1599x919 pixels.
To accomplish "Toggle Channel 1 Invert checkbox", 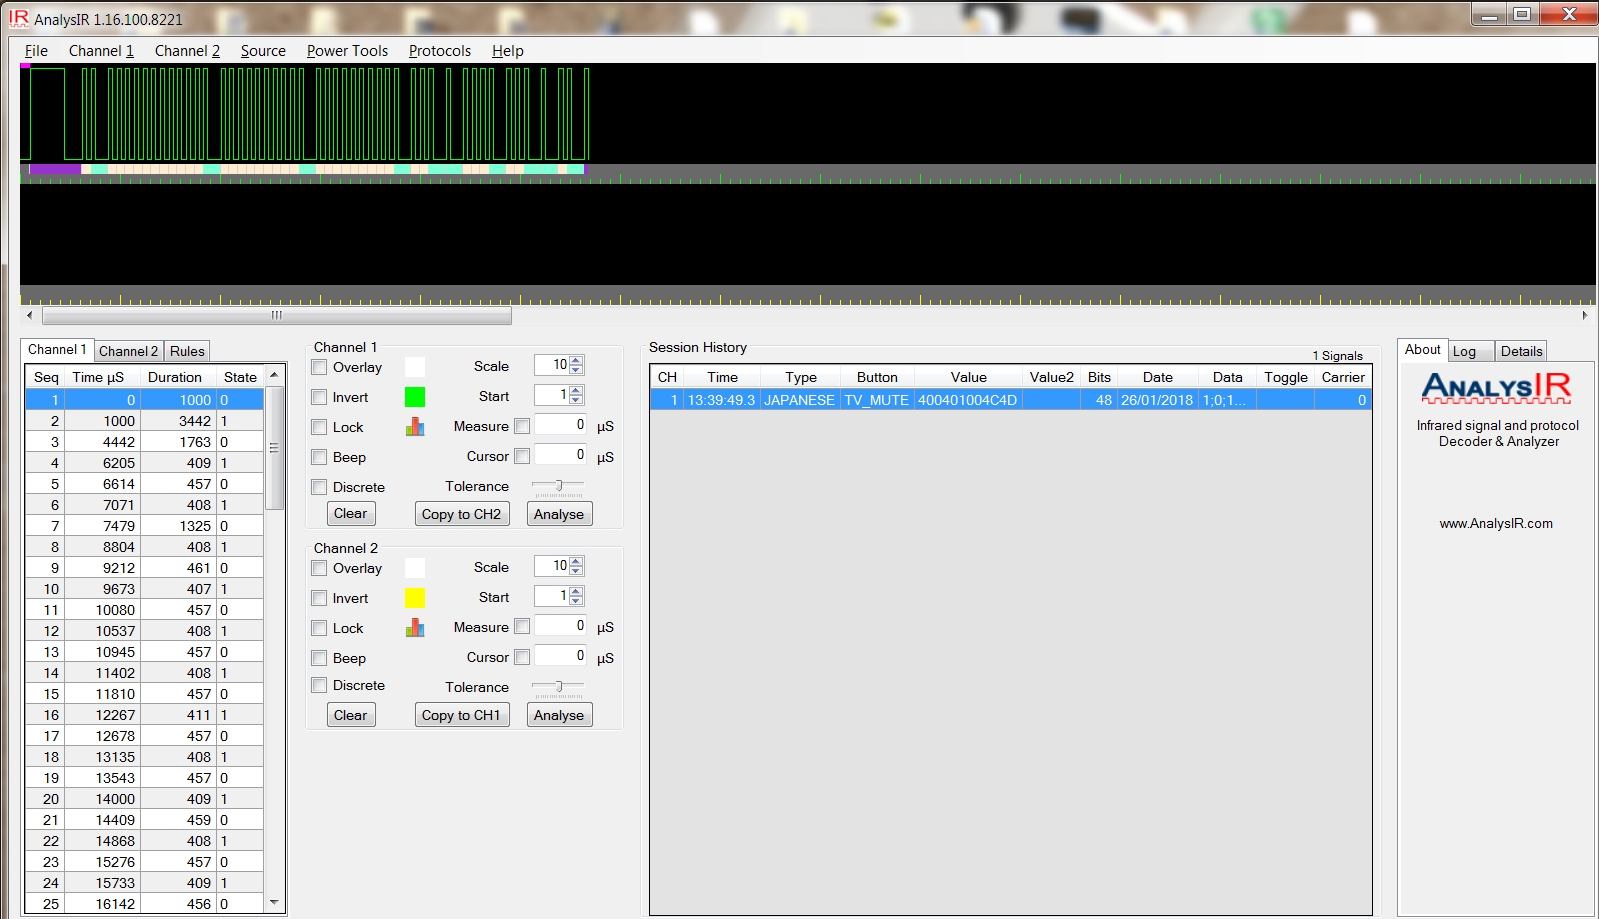I will point(319,397).
